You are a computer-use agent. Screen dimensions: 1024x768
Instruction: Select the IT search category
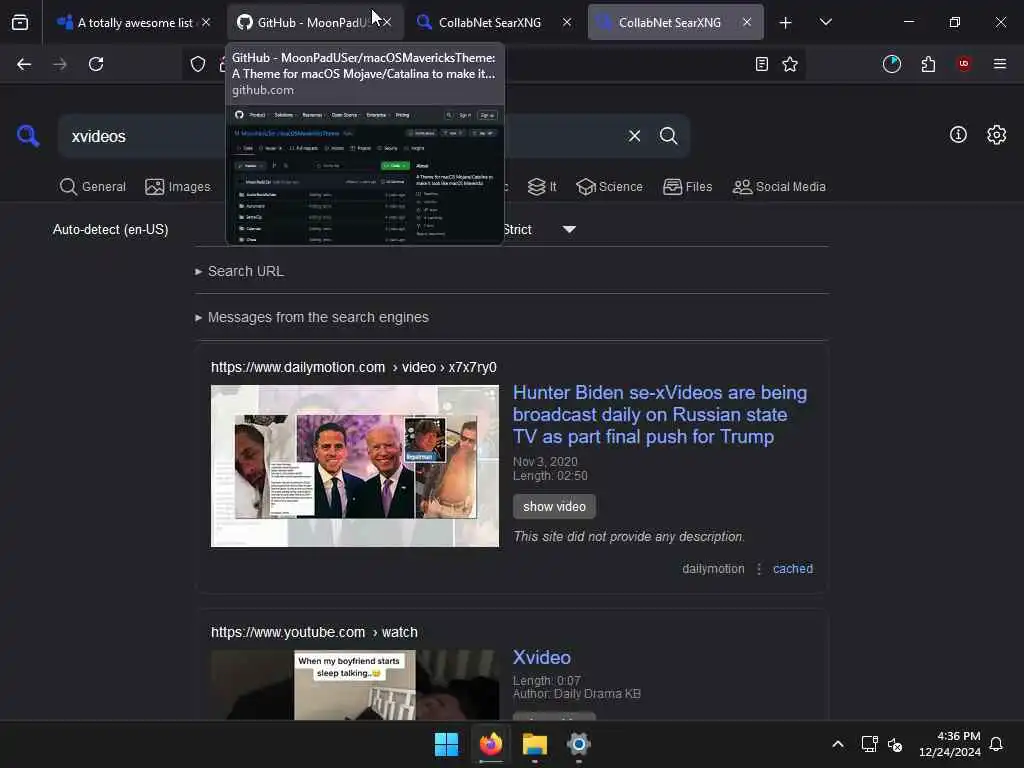coord(542,187)
